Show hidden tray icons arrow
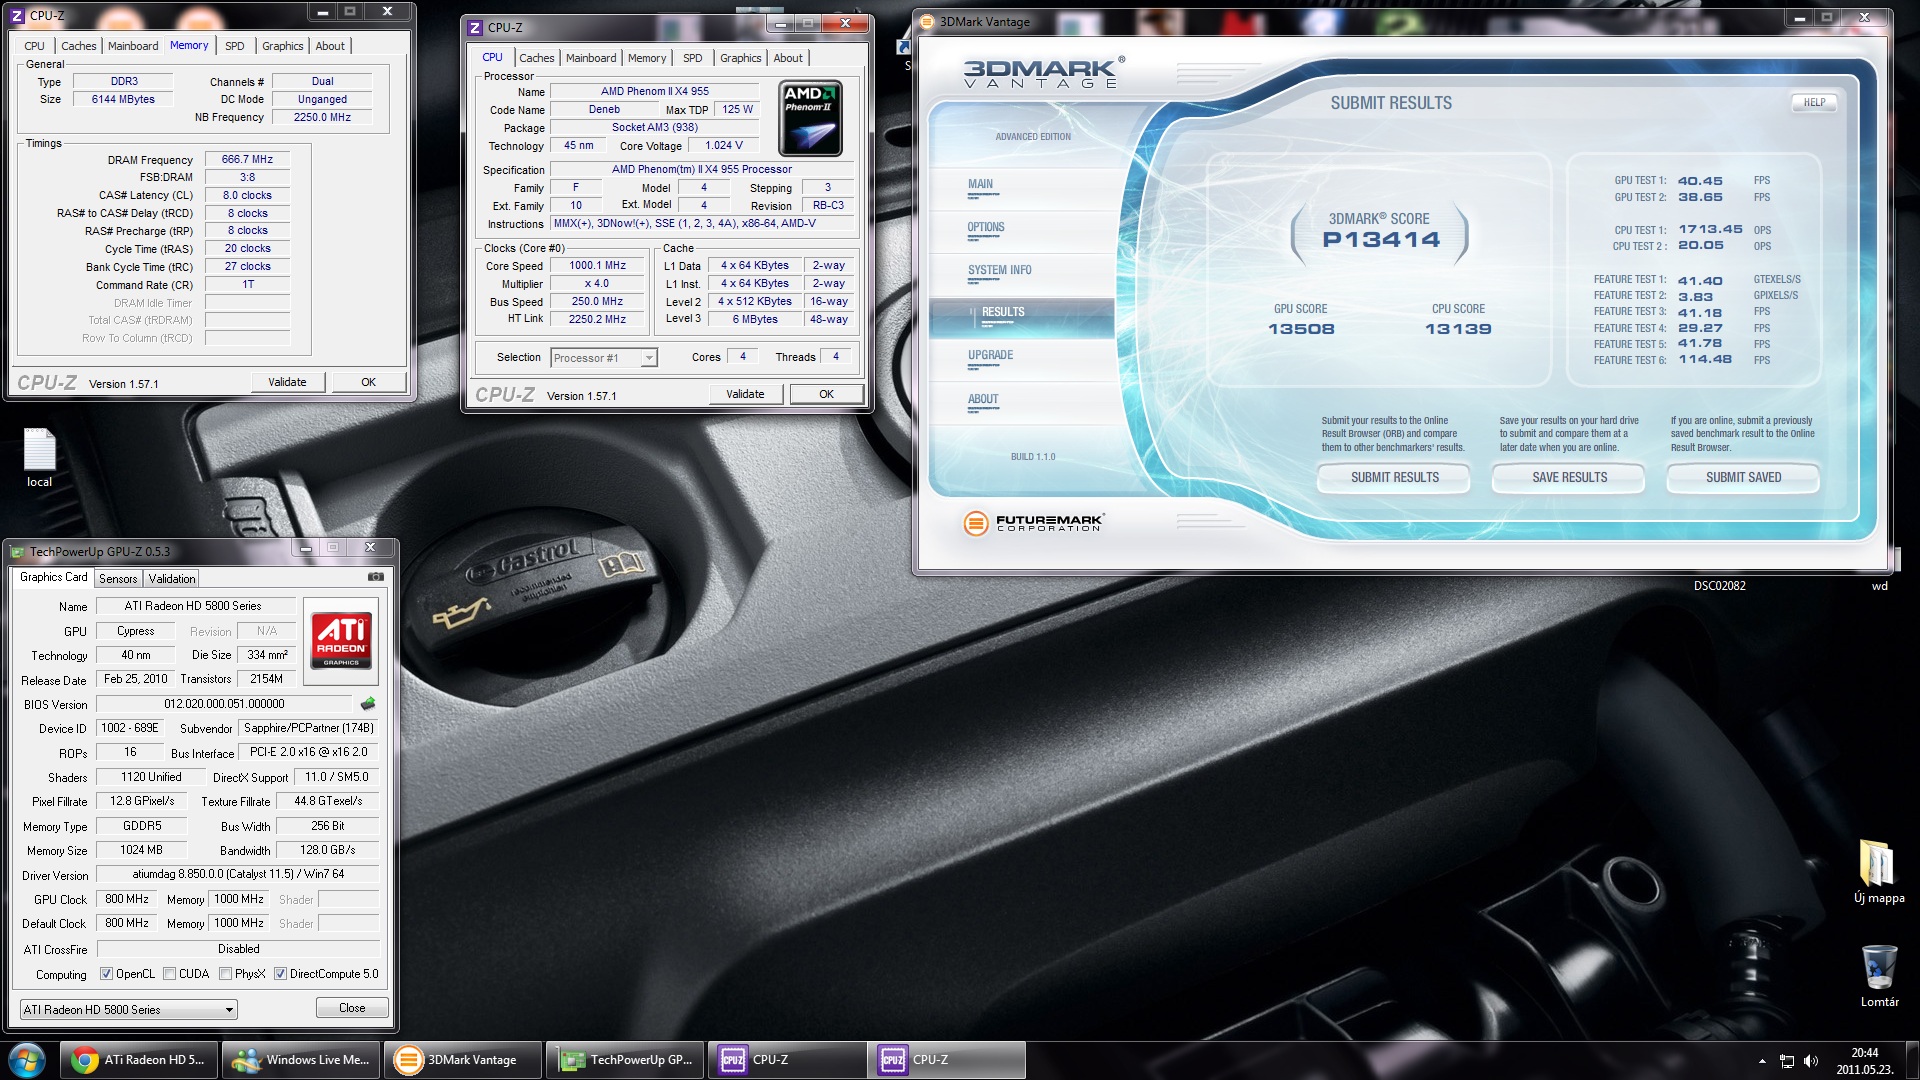This screenshot has height=1080, width=1920. [x=1762, y=1061]
